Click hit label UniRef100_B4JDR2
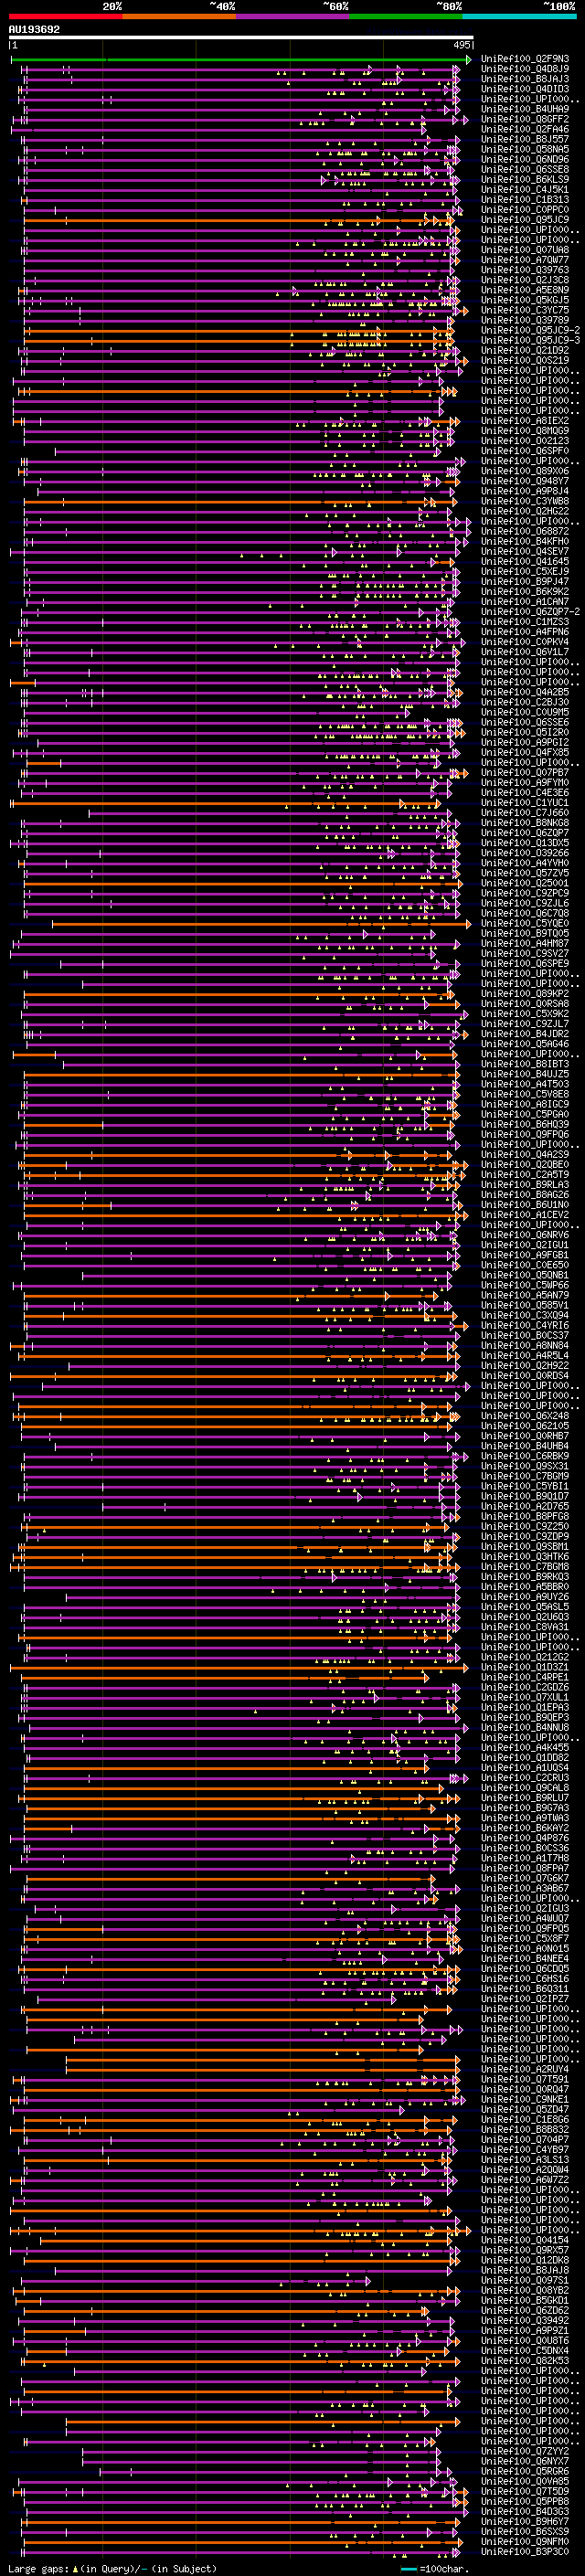The image size is (585, 2576). tap(525, 1034)
